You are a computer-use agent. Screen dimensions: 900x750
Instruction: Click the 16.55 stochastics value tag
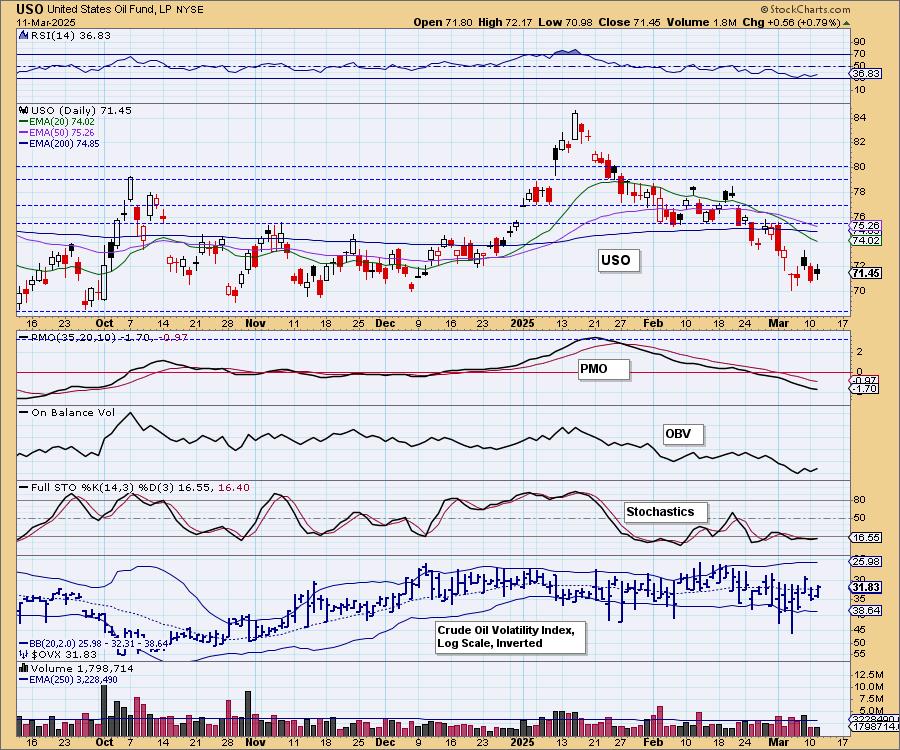[866, 538]
